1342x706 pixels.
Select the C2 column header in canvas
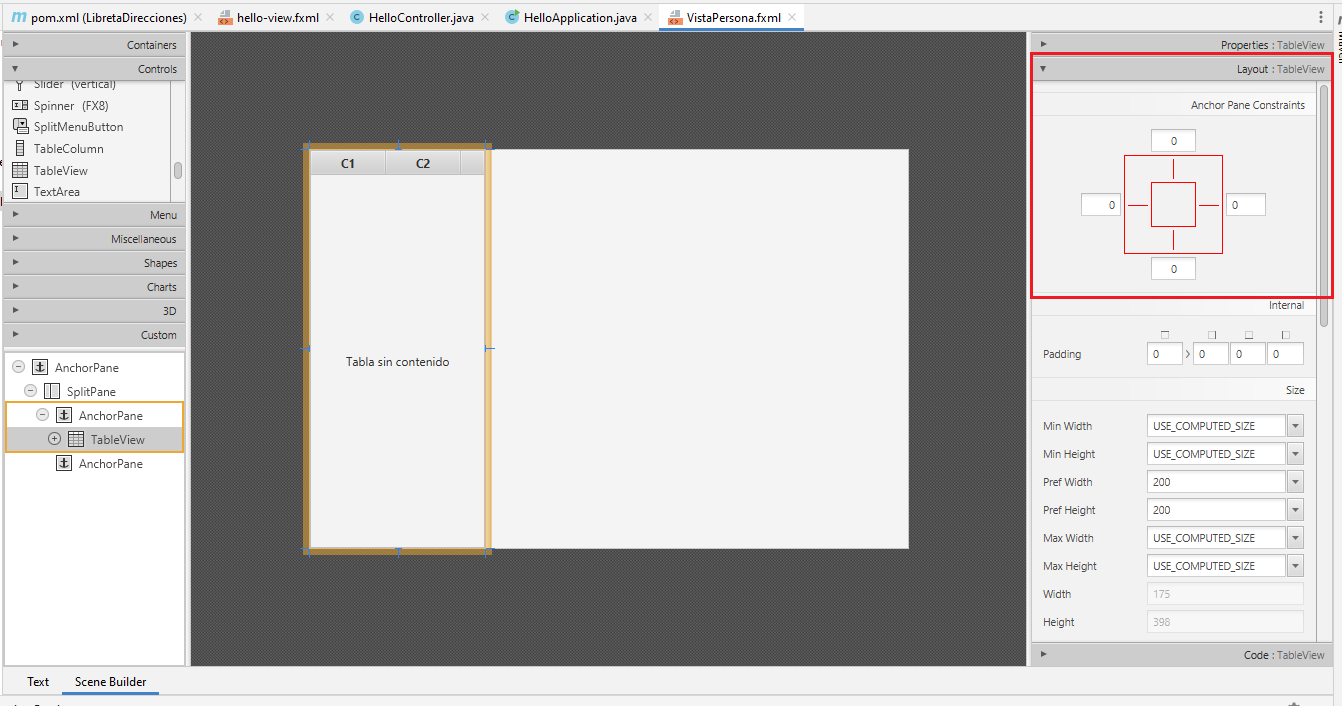423,163
